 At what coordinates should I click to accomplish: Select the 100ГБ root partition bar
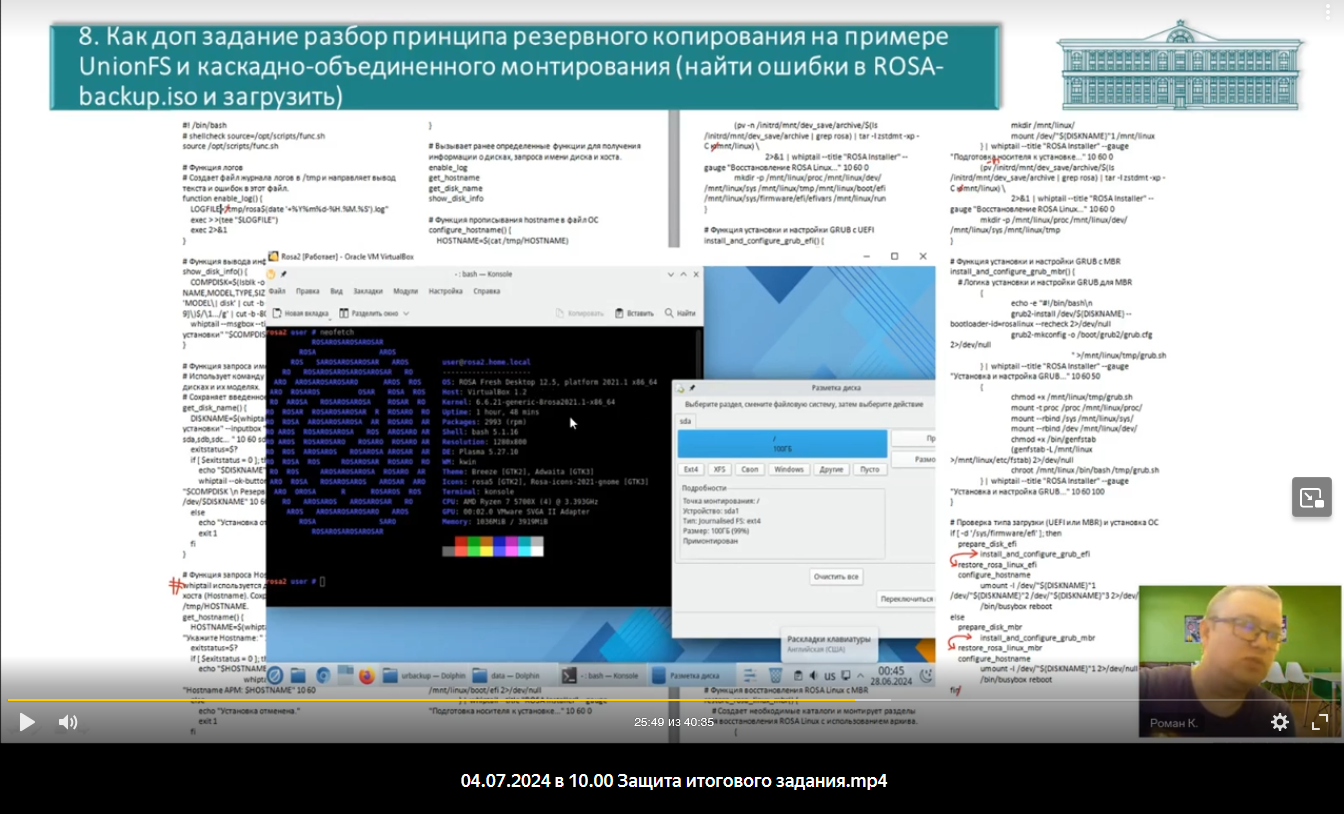point(782,443)
